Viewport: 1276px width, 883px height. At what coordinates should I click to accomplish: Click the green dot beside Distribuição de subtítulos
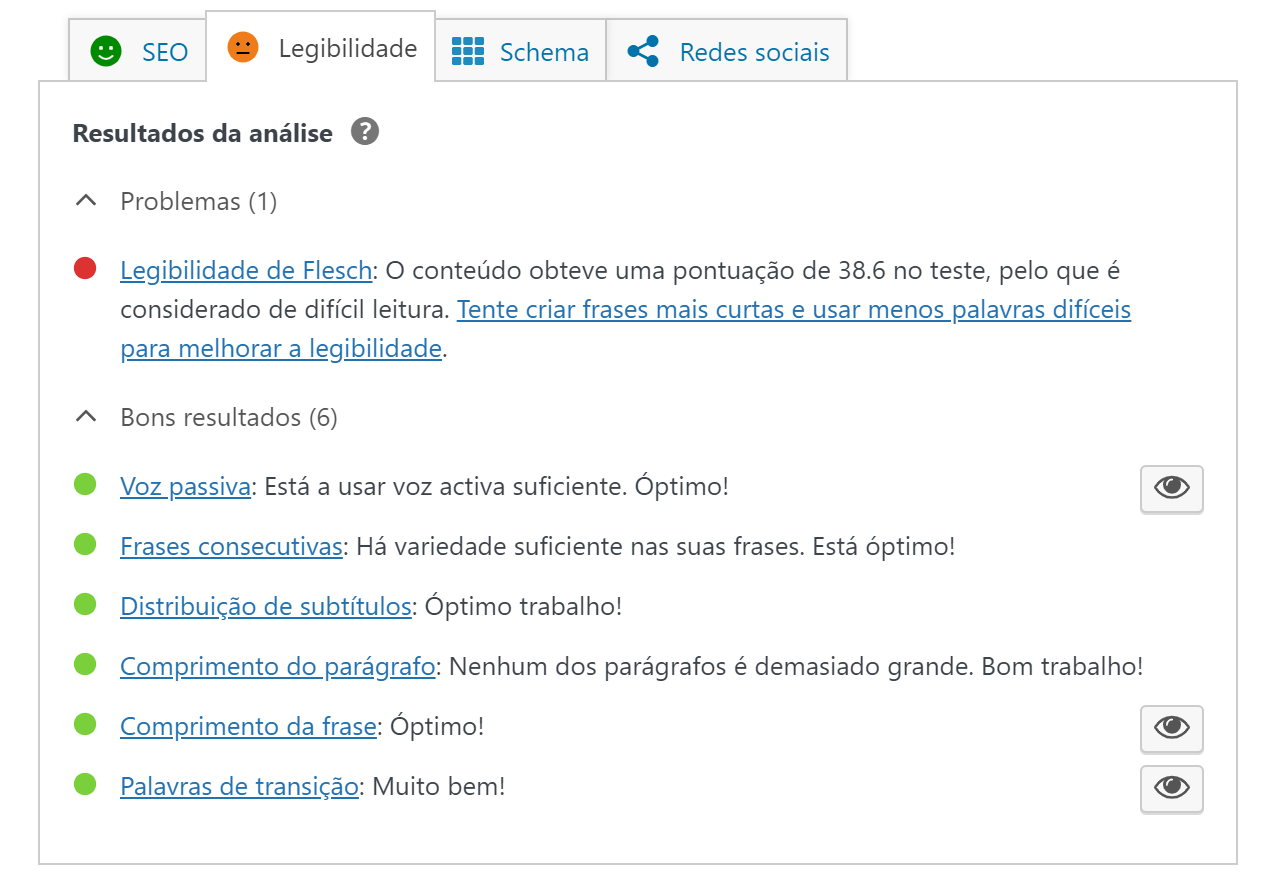tap(86, 606)
